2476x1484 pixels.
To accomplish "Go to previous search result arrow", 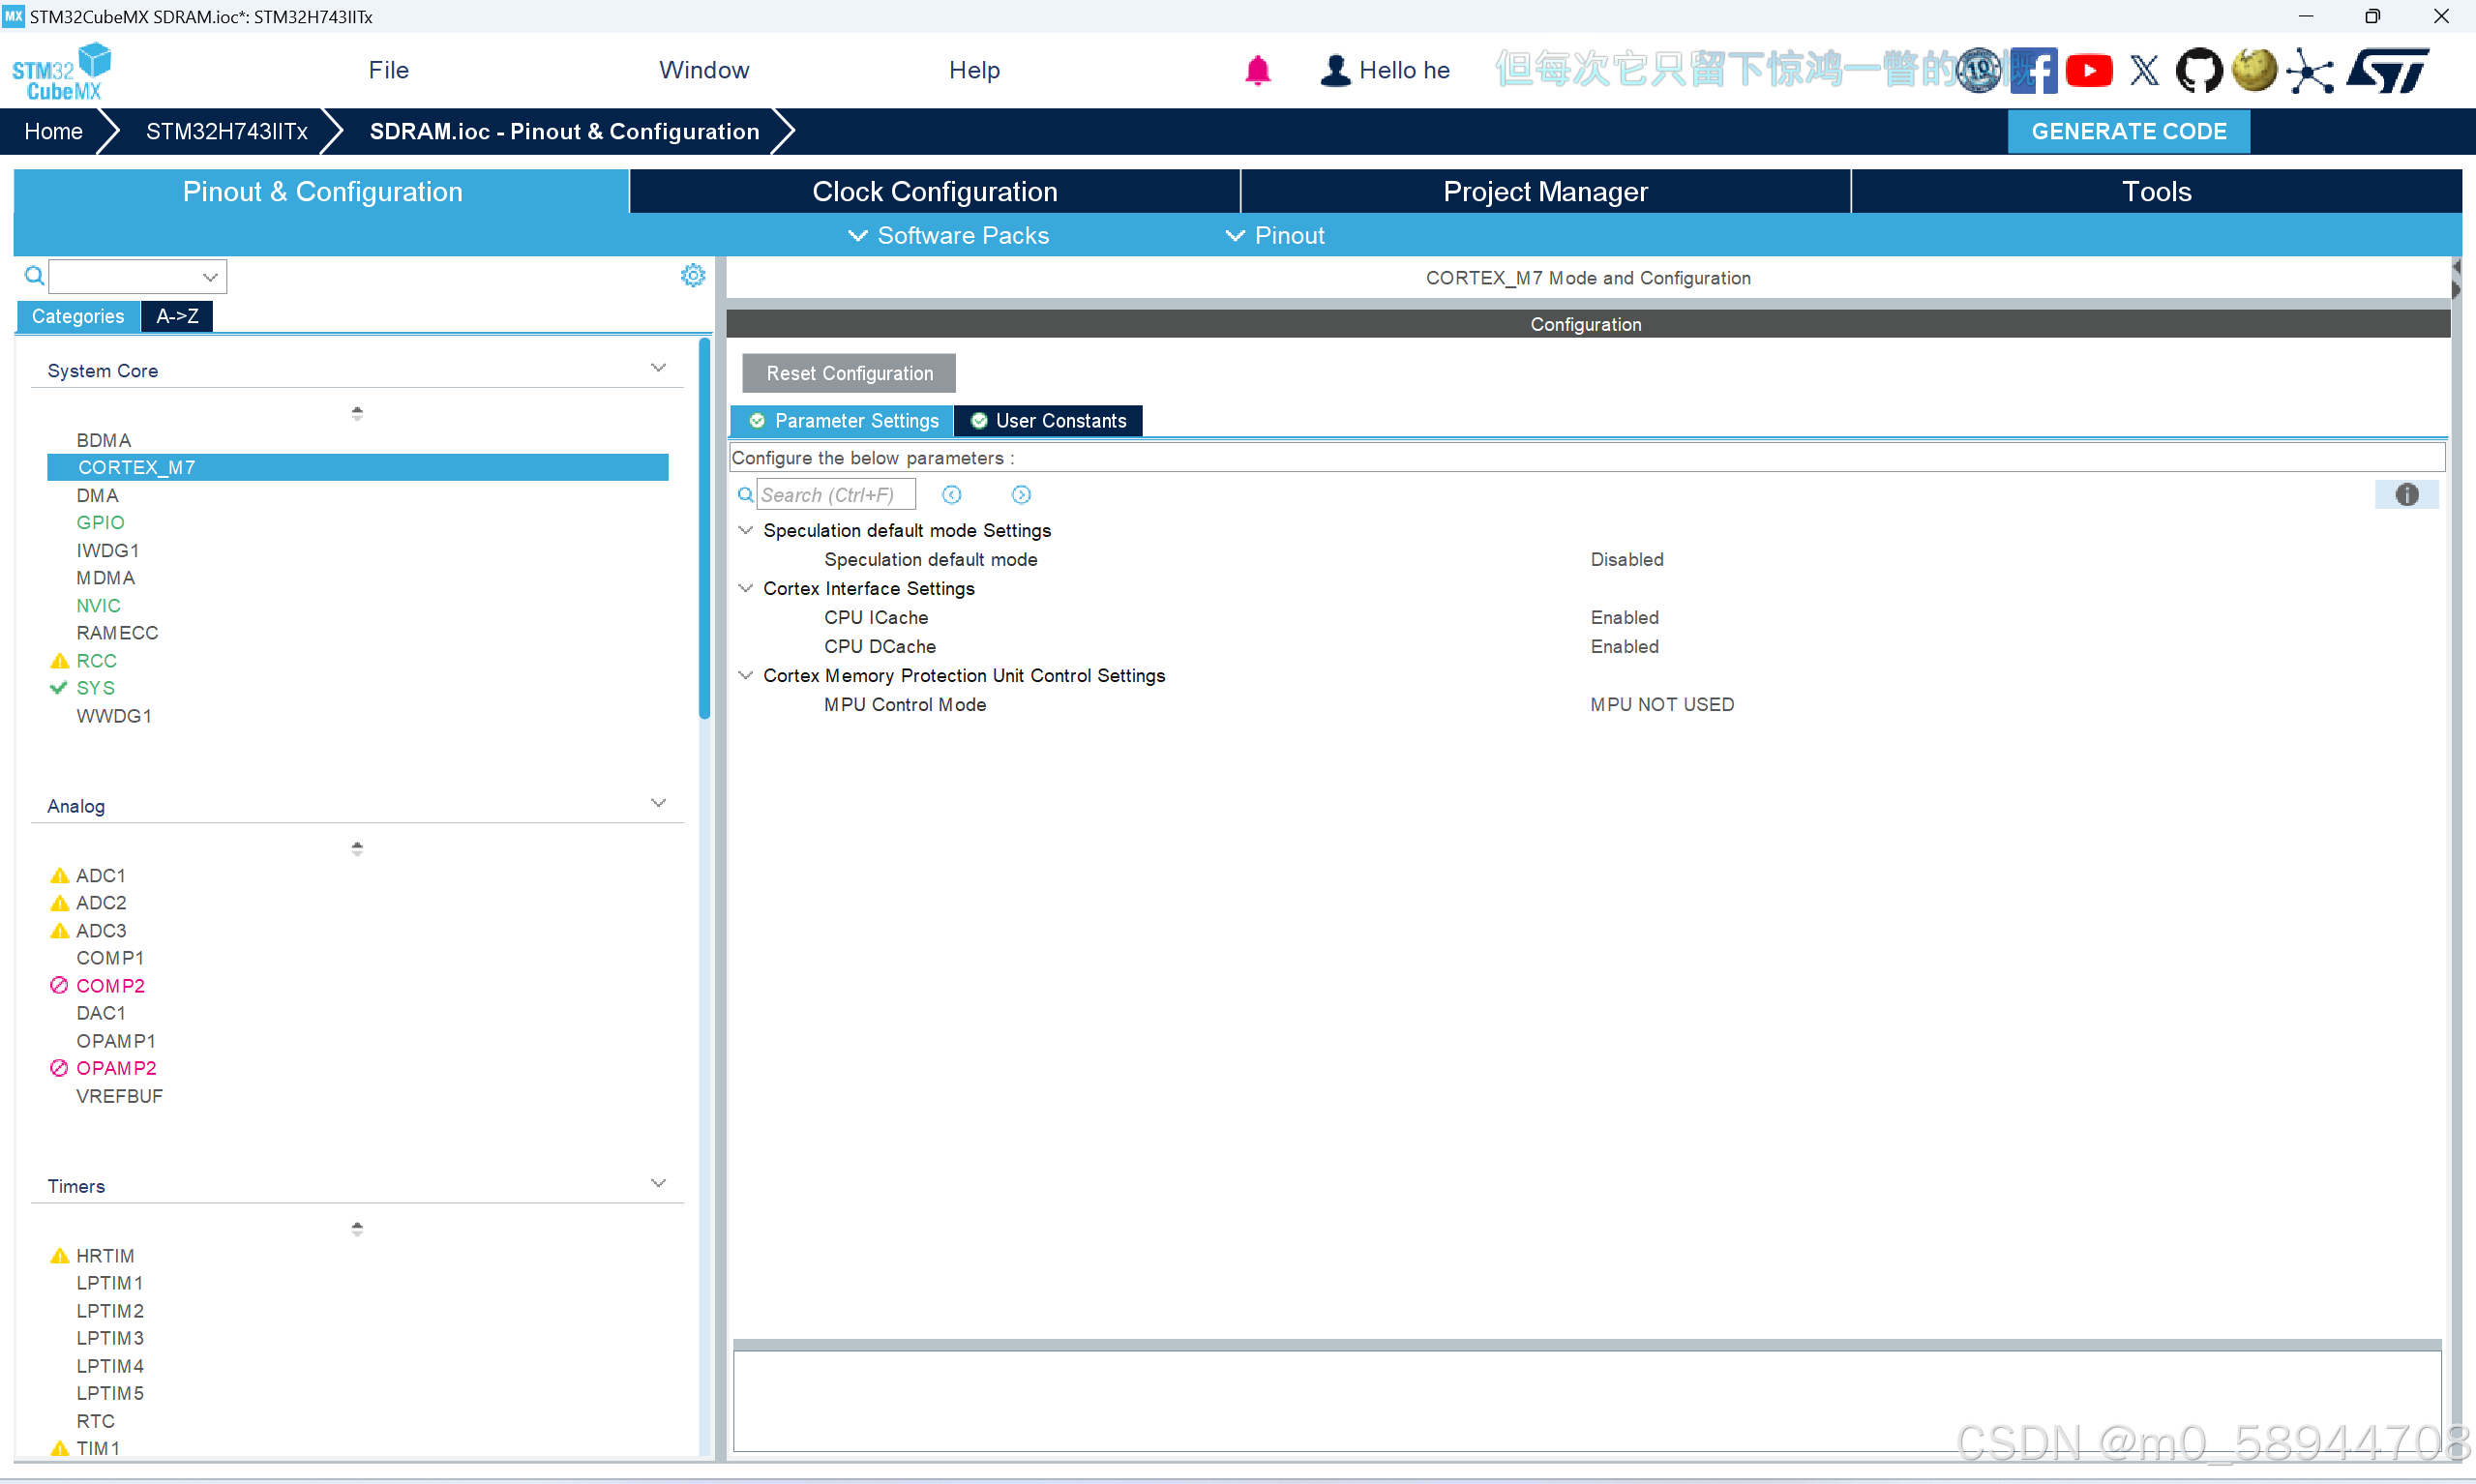I will [951, 494].
